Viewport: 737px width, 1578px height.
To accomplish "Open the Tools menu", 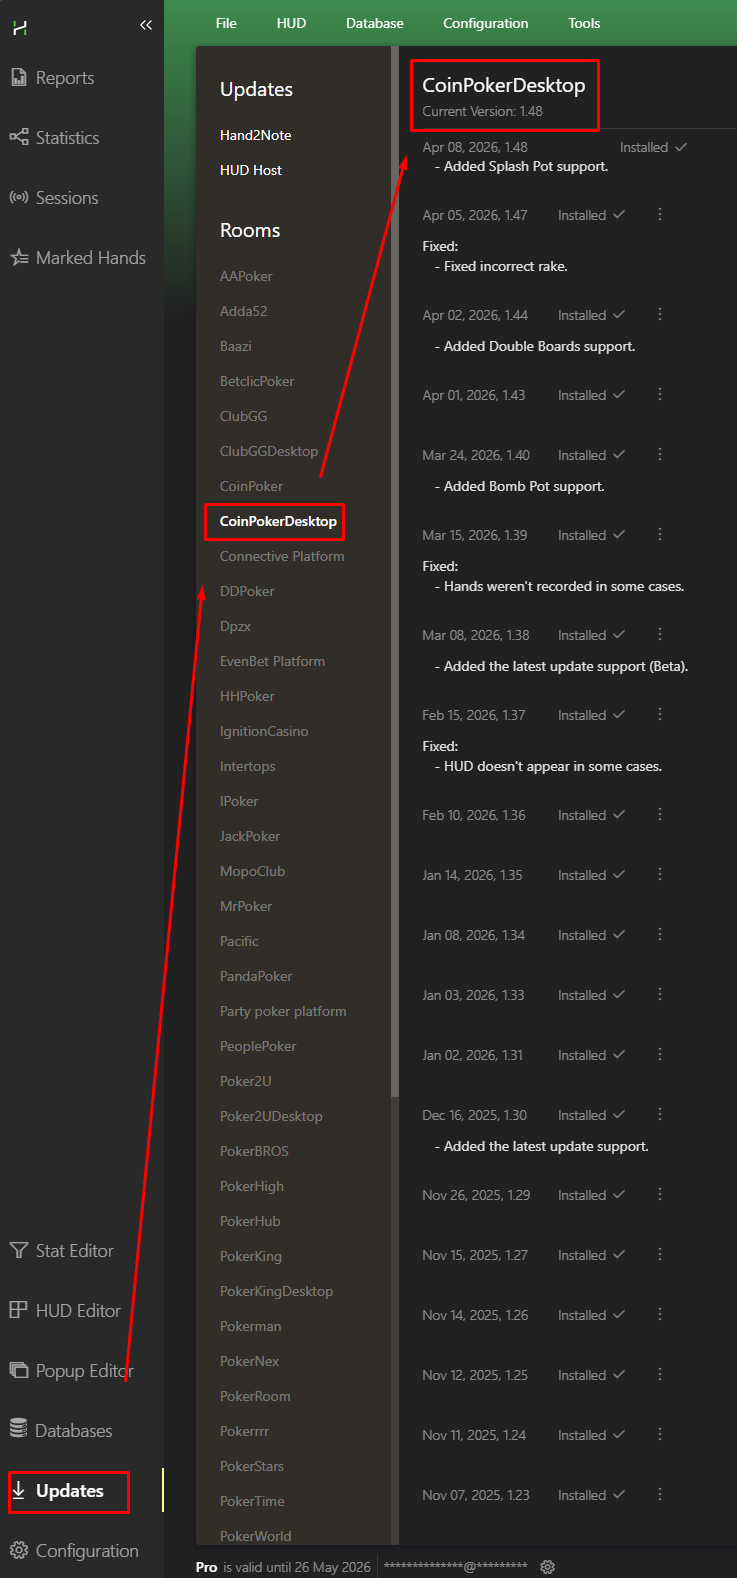I will 584,23.
